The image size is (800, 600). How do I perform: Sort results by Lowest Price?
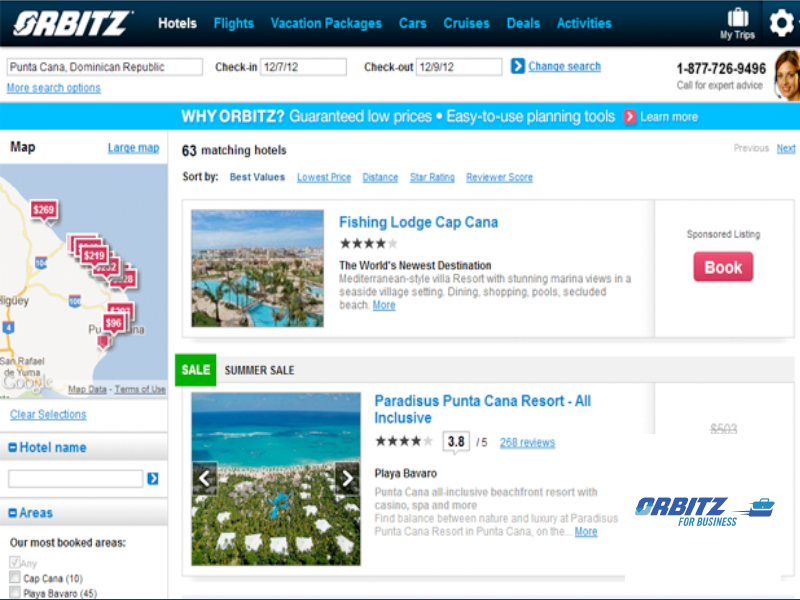(x=324, y=178)
